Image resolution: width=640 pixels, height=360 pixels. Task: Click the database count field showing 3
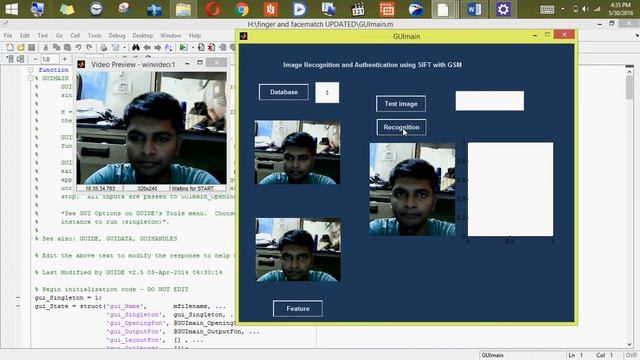(x=327, y=93)
